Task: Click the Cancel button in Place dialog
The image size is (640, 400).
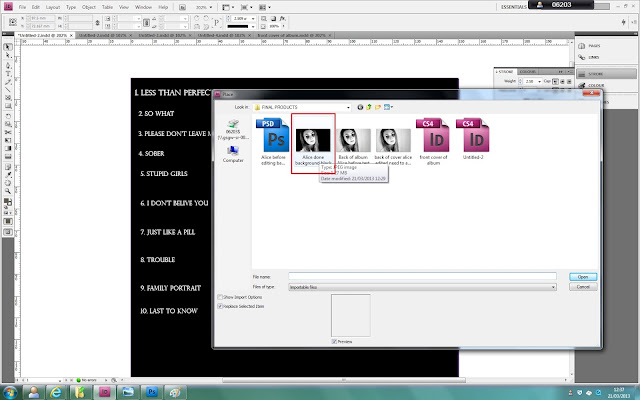Action: 583,287
